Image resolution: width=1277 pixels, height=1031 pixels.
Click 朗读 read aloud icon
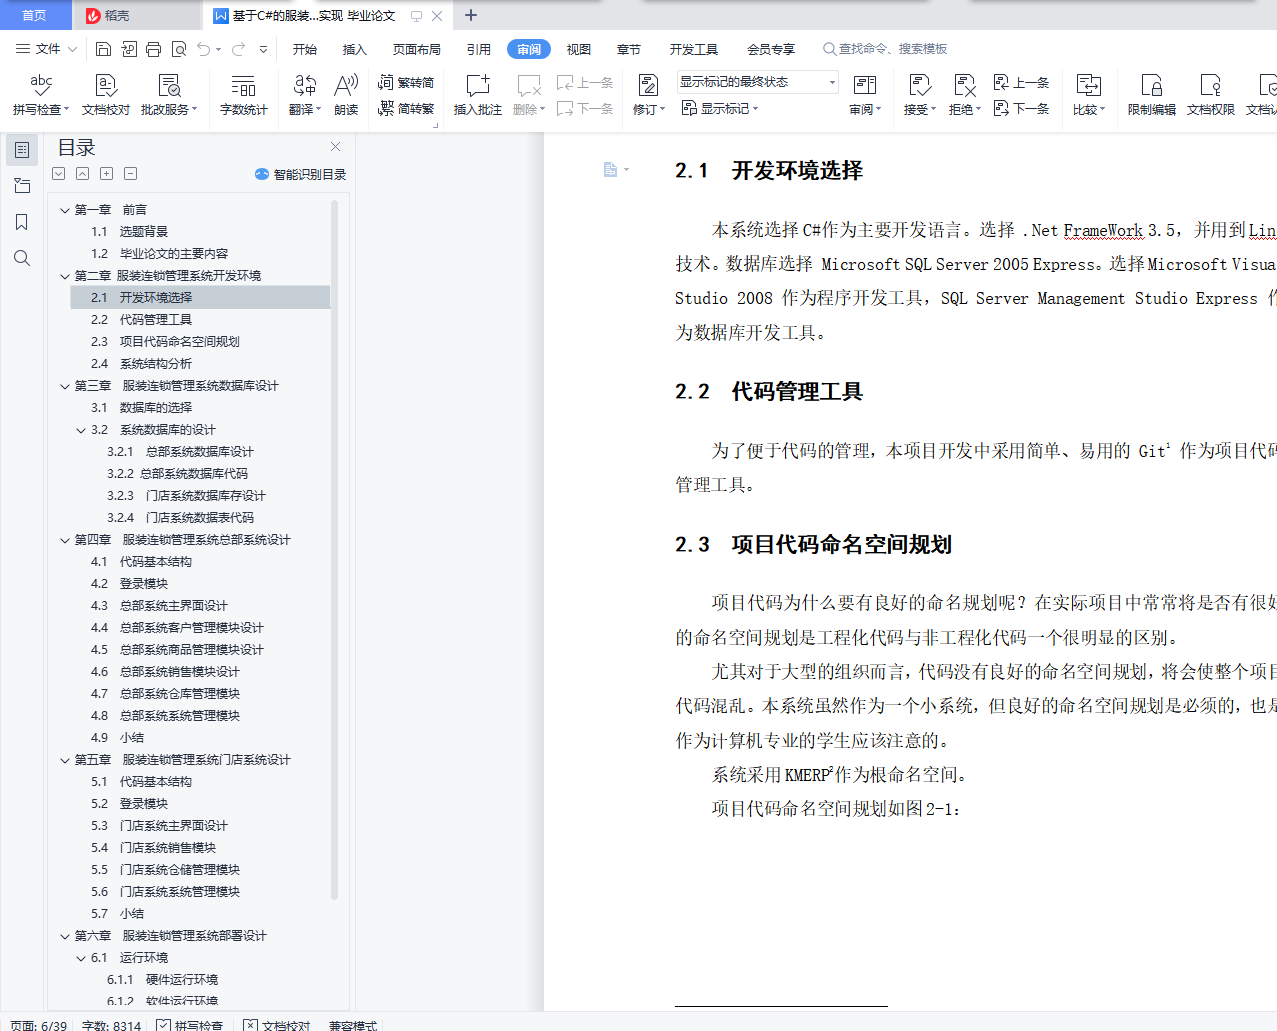[x=346, y=96]
